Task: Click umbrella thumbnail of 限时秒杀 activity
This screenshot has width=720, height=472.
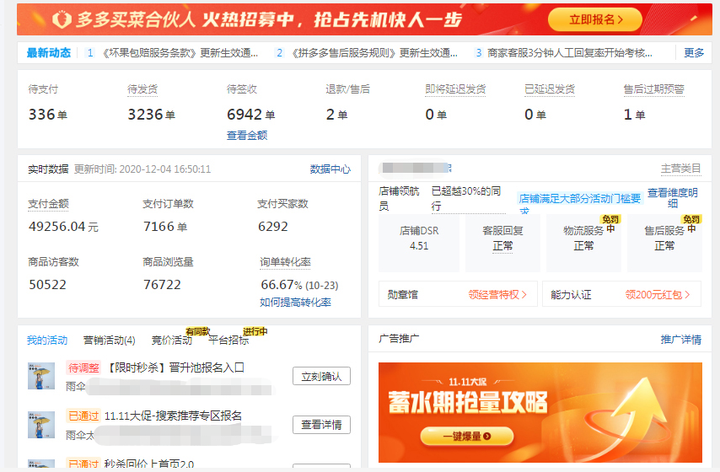Action: (x=41, y=376)
